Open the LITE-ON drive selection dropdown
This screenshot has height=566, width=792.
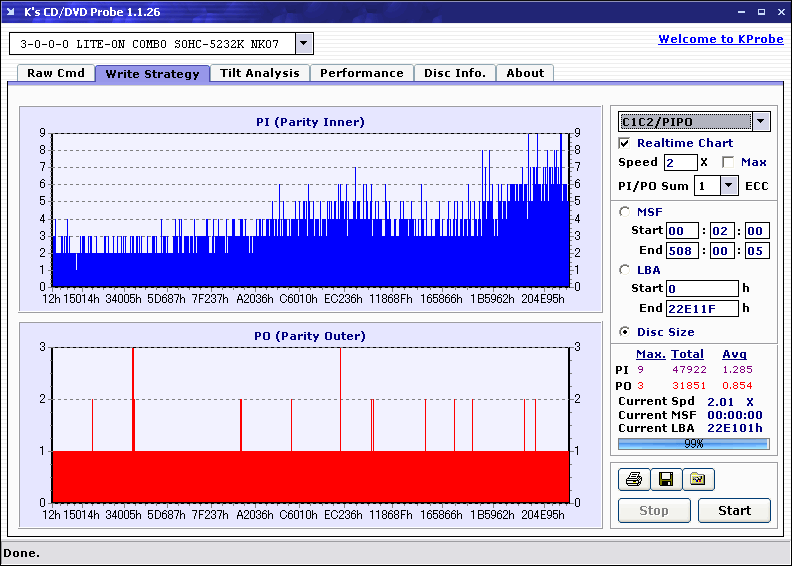(x=305, y=44)
